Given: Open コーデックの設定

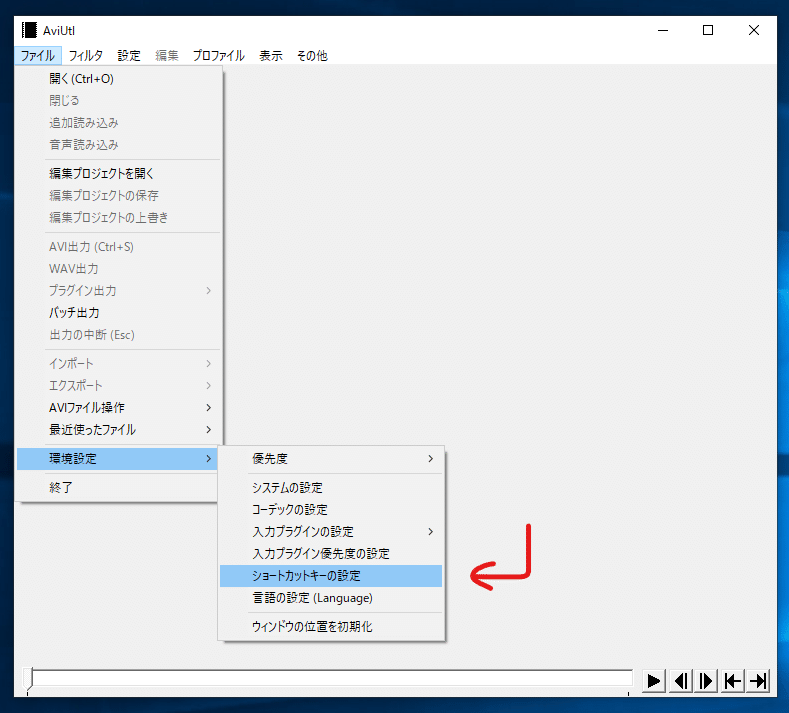Looking at the screenshot, I should tap(331, 510).
